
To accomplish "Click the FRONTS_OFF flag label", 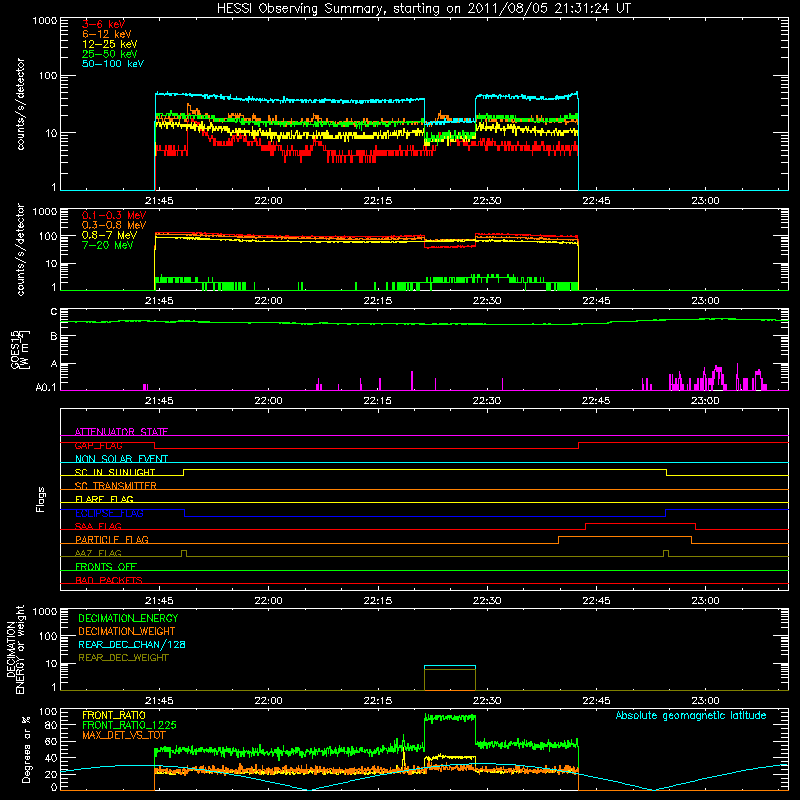I will [x=106, y=567].
